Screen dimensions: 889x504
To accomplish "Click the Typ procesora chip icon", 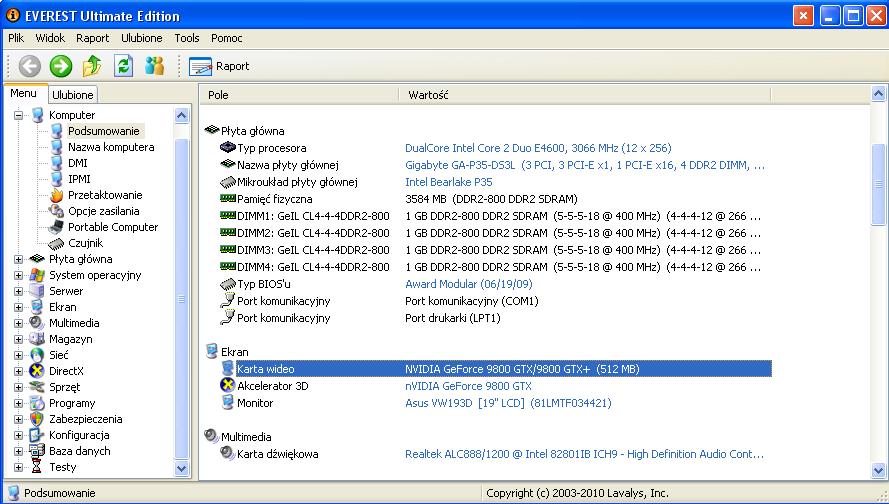I will coord(227,147).
